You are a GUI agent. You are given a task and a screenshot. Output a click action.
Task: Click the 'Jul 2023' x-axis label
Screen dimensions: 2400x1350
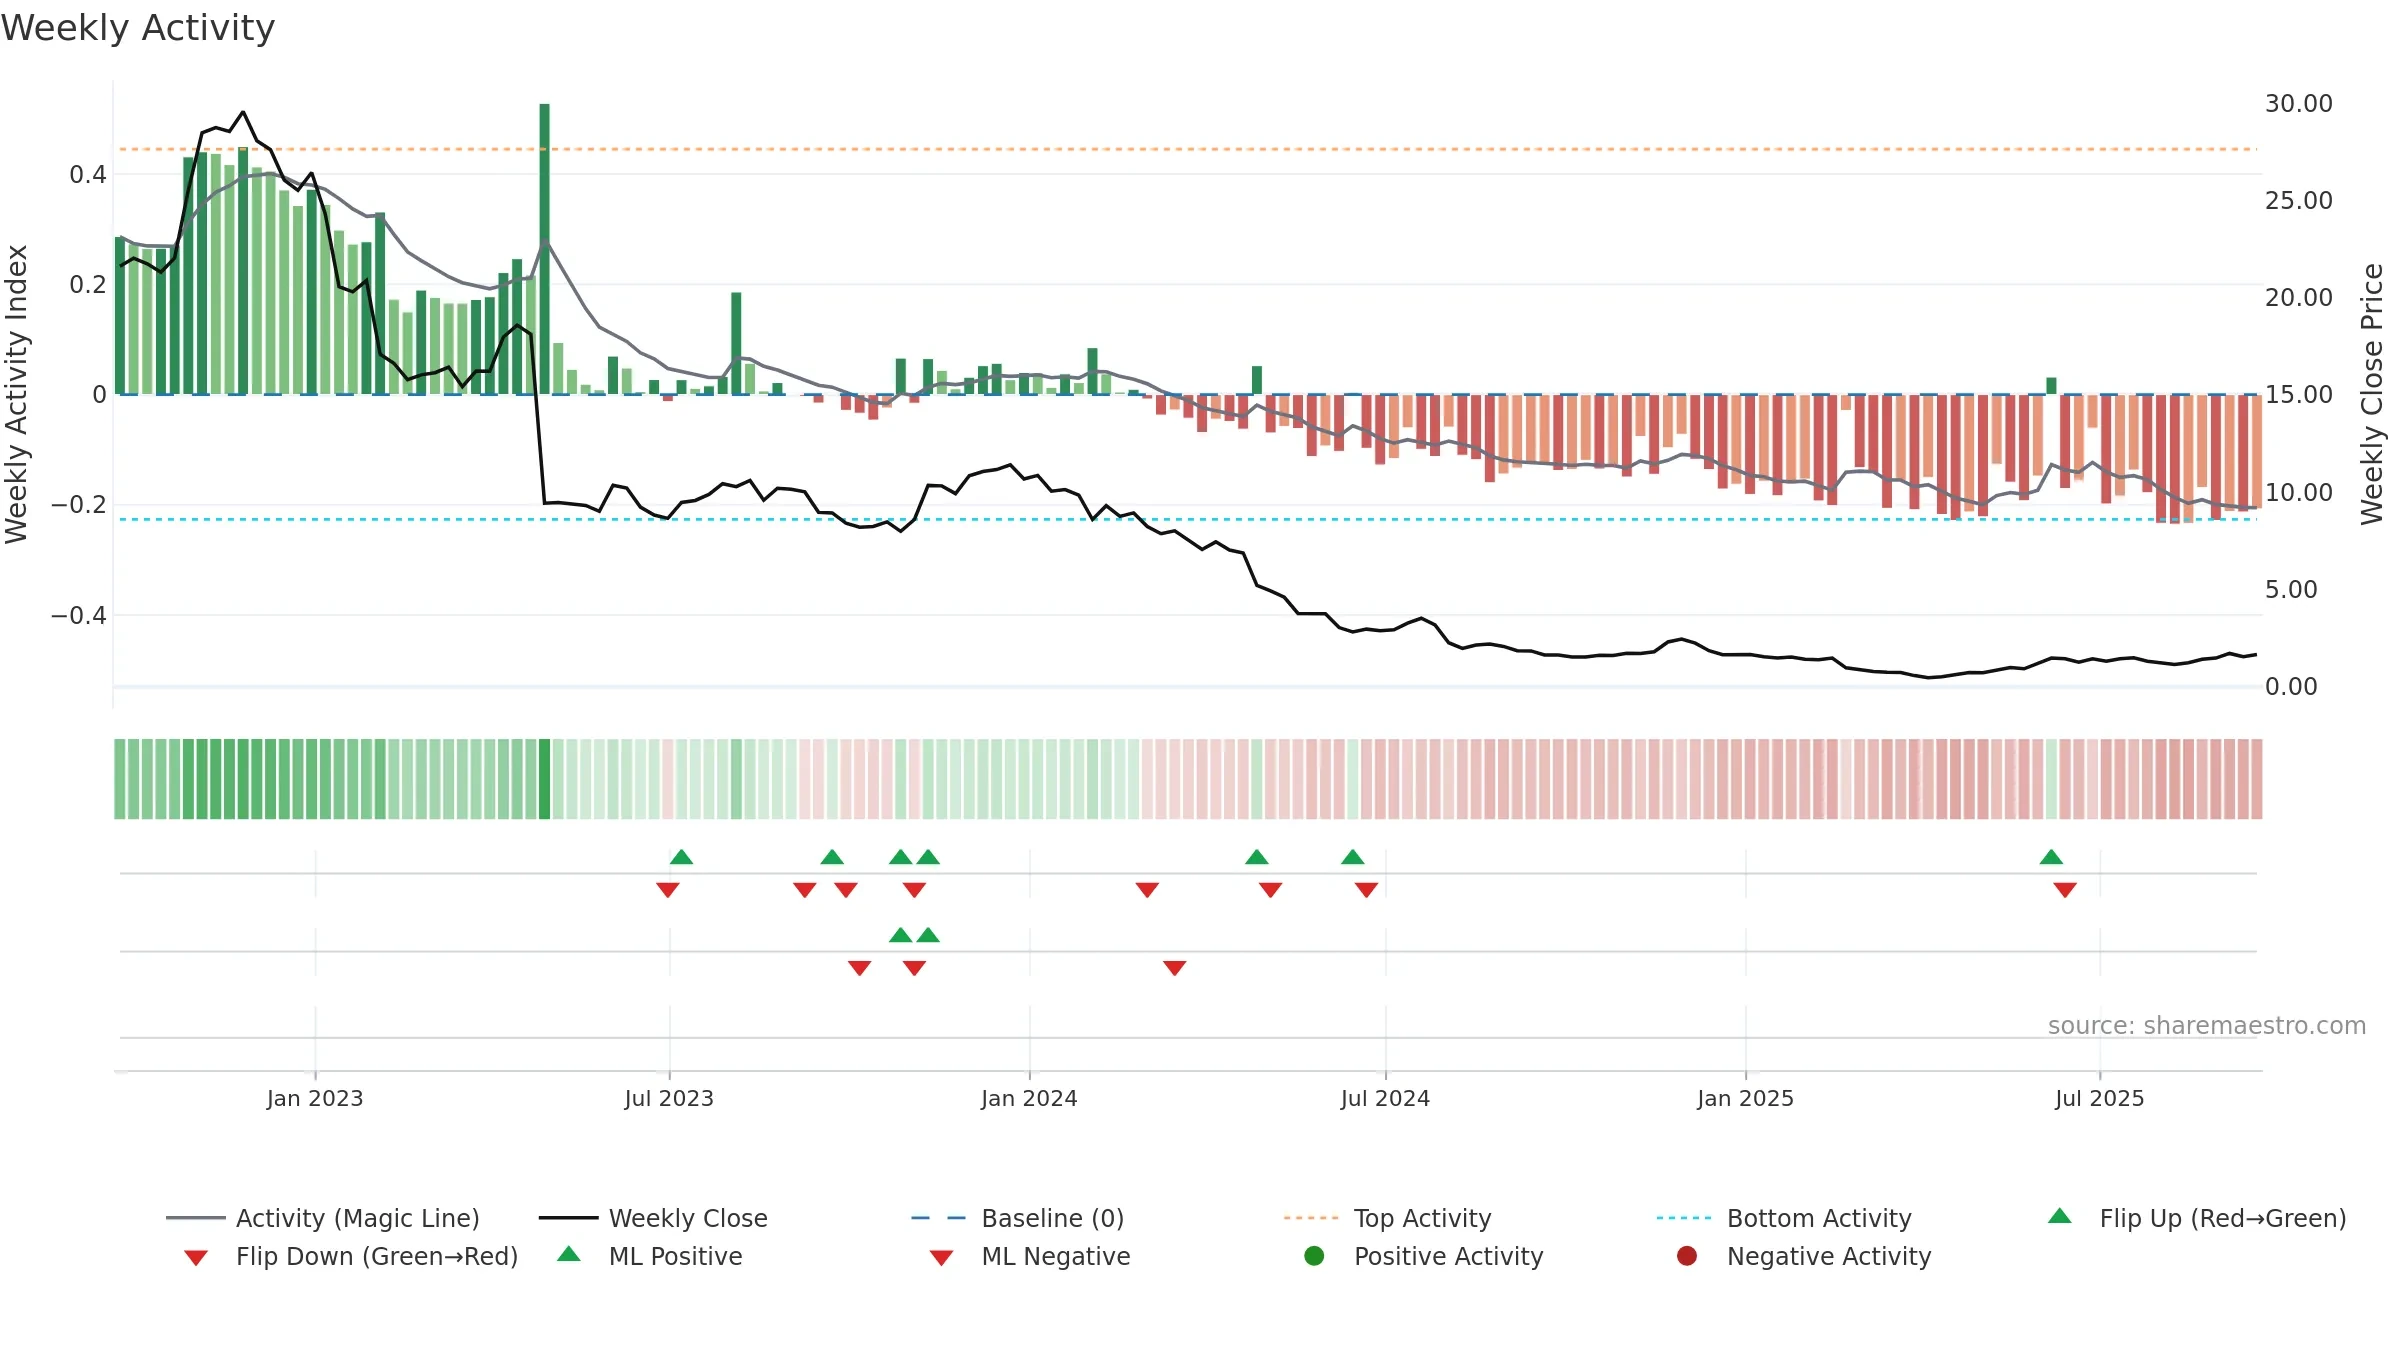[669, 1098]
